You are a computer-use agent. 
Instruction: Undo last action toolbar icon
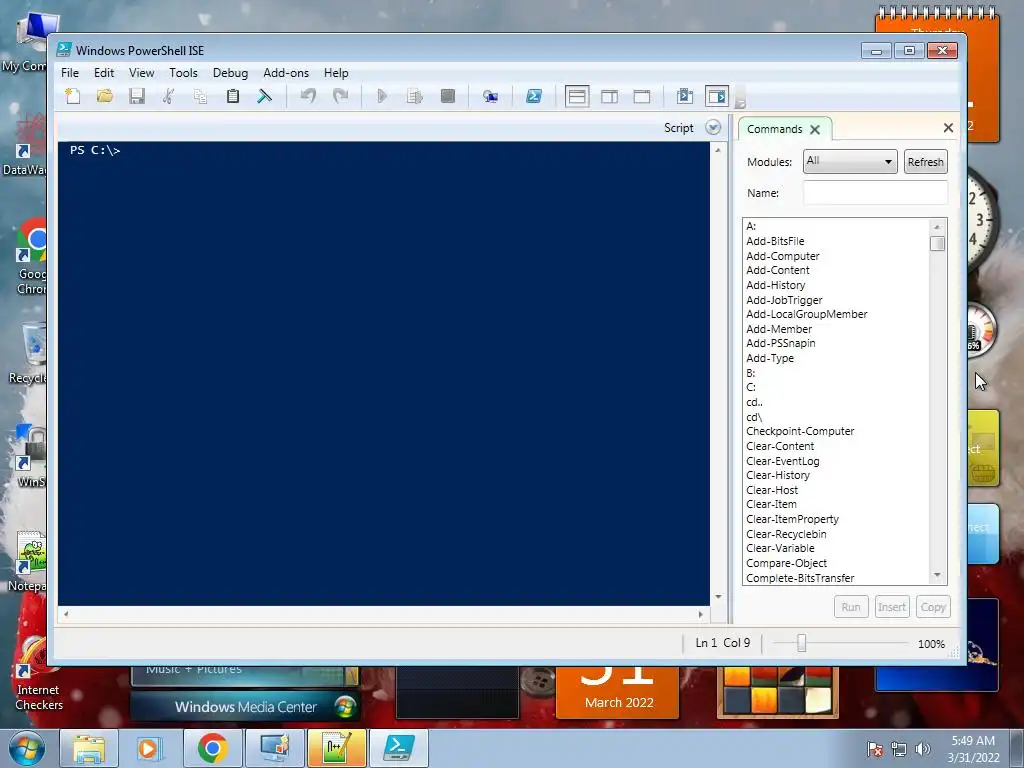point(308,97)
